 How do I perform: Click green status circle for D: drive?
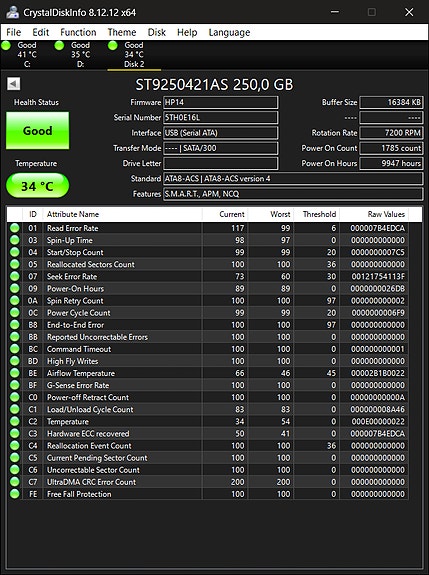tap(59, 45)
